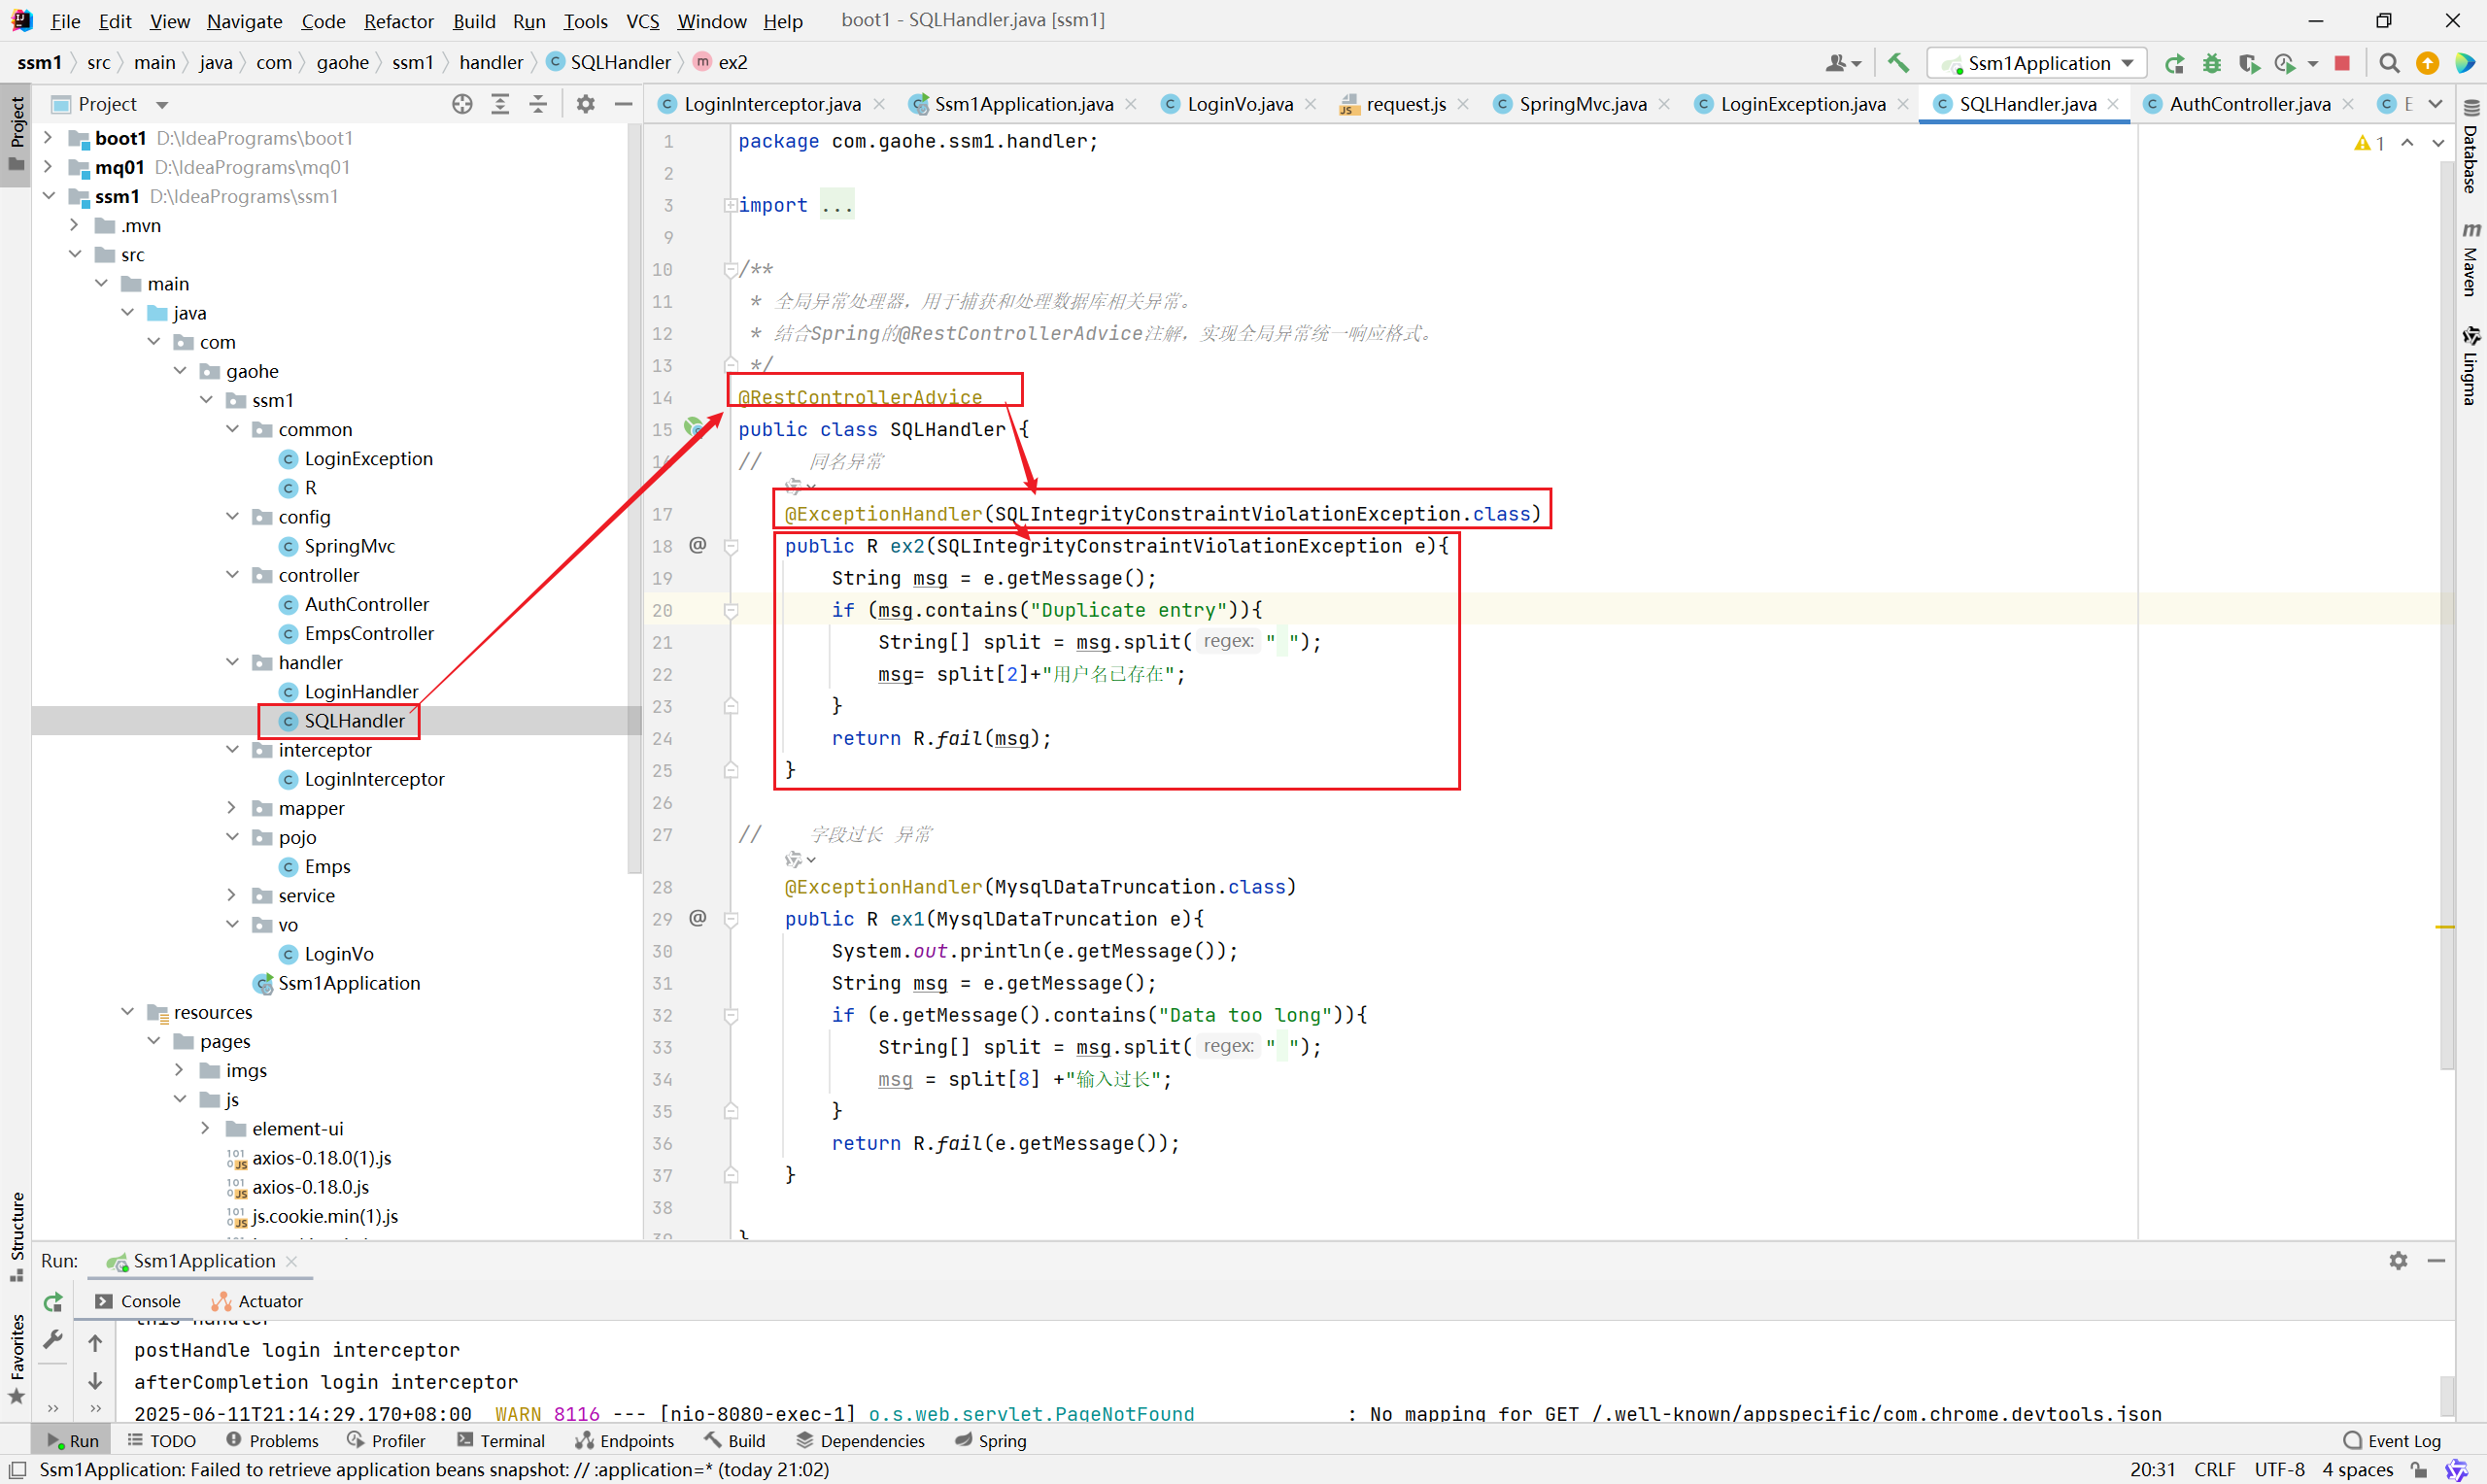
Task: Expand the mapper folder
Action: (x=232, y=808)
